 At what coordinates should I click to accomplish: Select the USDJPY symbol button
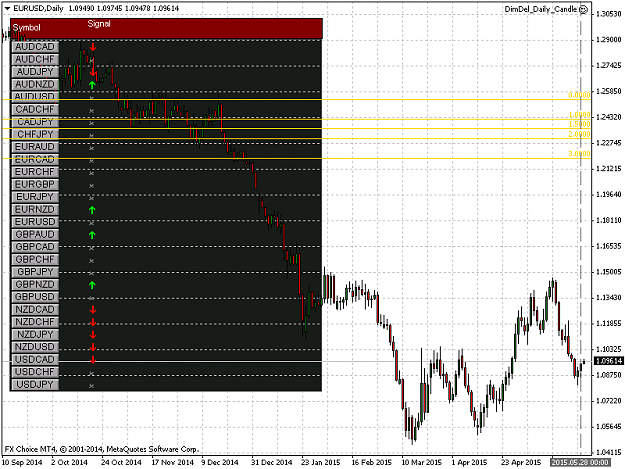[x=35, y=384]
